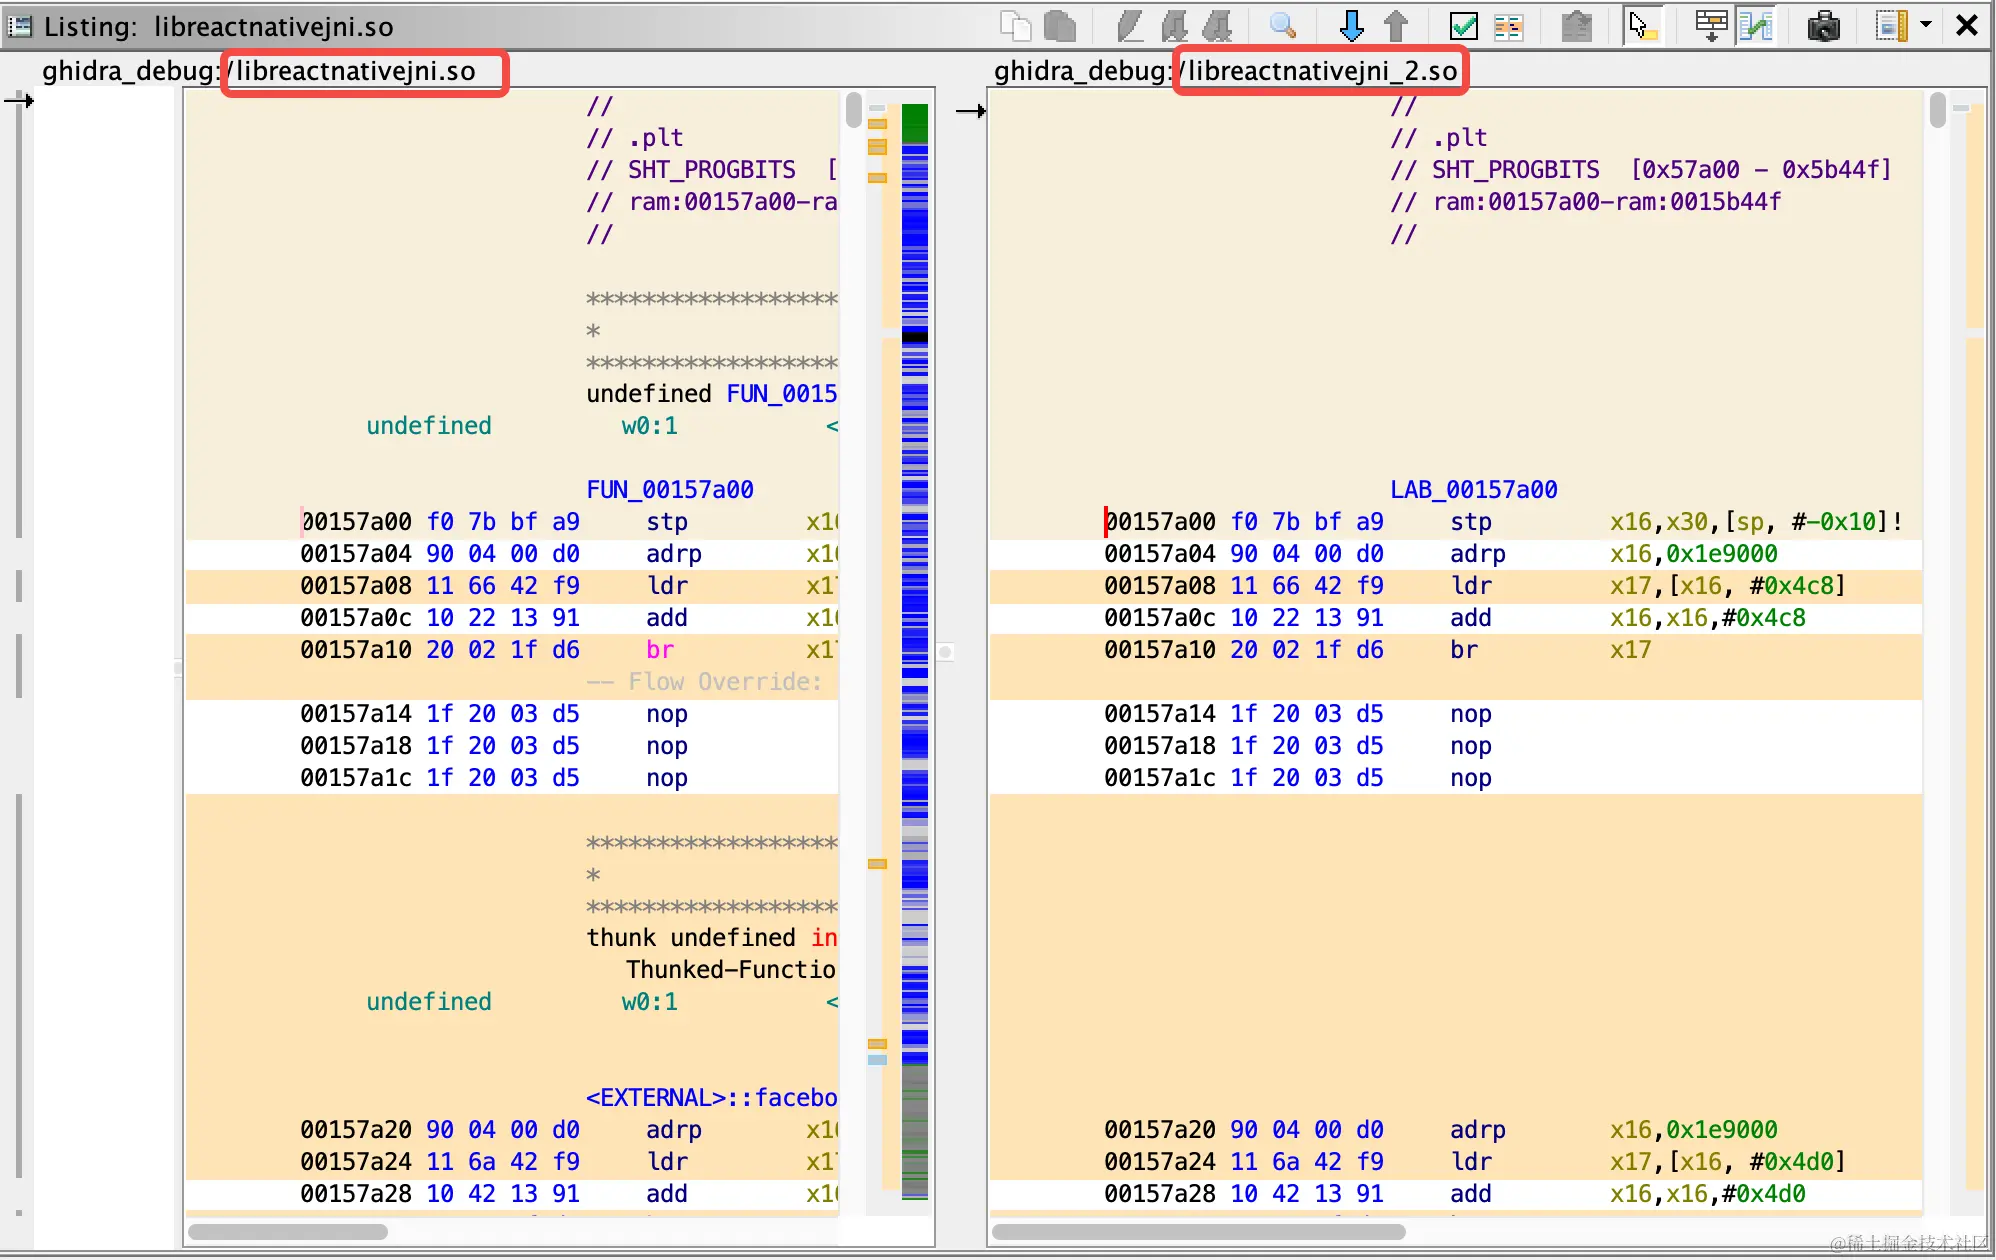Open Diff Location Details magnifier icon
This screenshot has width=1996, height=1260.
click(1283, 26)
